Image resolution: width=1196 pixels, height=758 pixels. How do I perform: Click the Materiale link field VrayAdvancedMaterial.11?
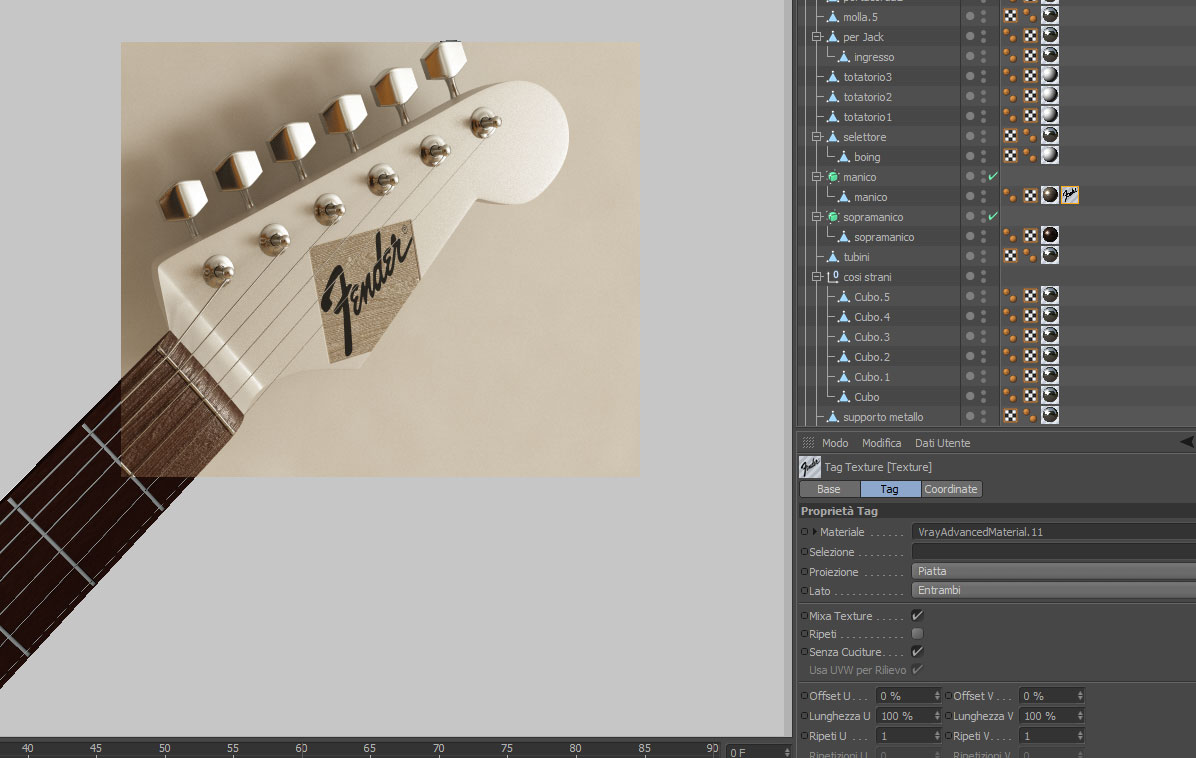(1053, 532)
